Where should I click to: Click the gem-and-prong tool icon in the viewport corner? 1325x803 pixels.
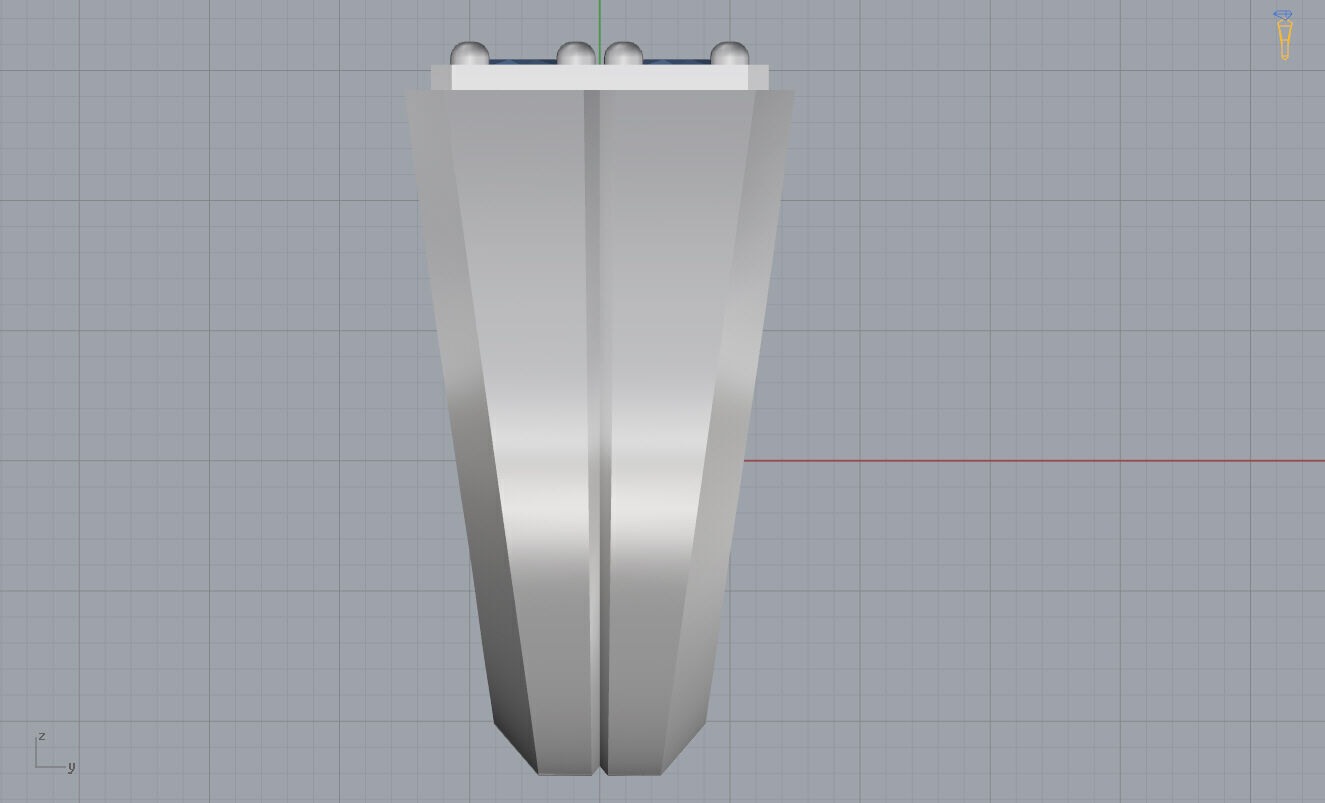pos(1283,35)
